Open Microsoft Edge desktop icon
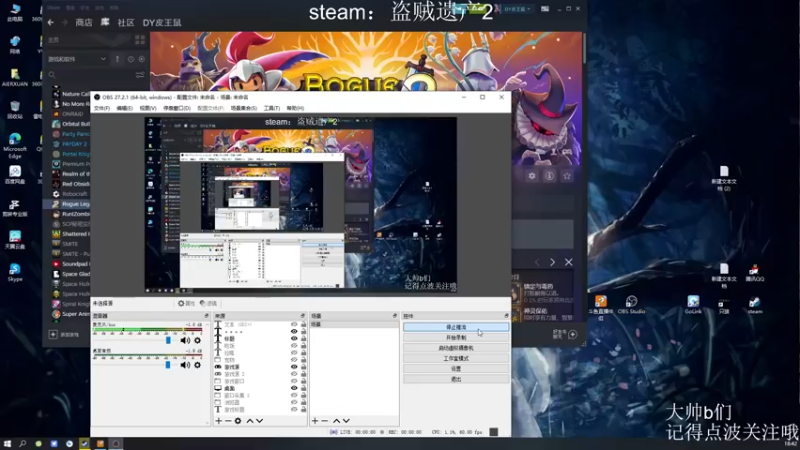800x450 pixels. [15, 145]
